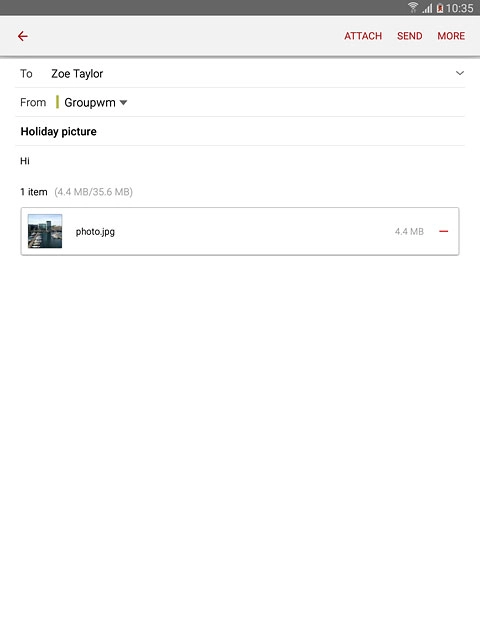Tap the Wi-Fi status icon
The height and width of the screenshot is (640, 480).
tap(413, 8)
